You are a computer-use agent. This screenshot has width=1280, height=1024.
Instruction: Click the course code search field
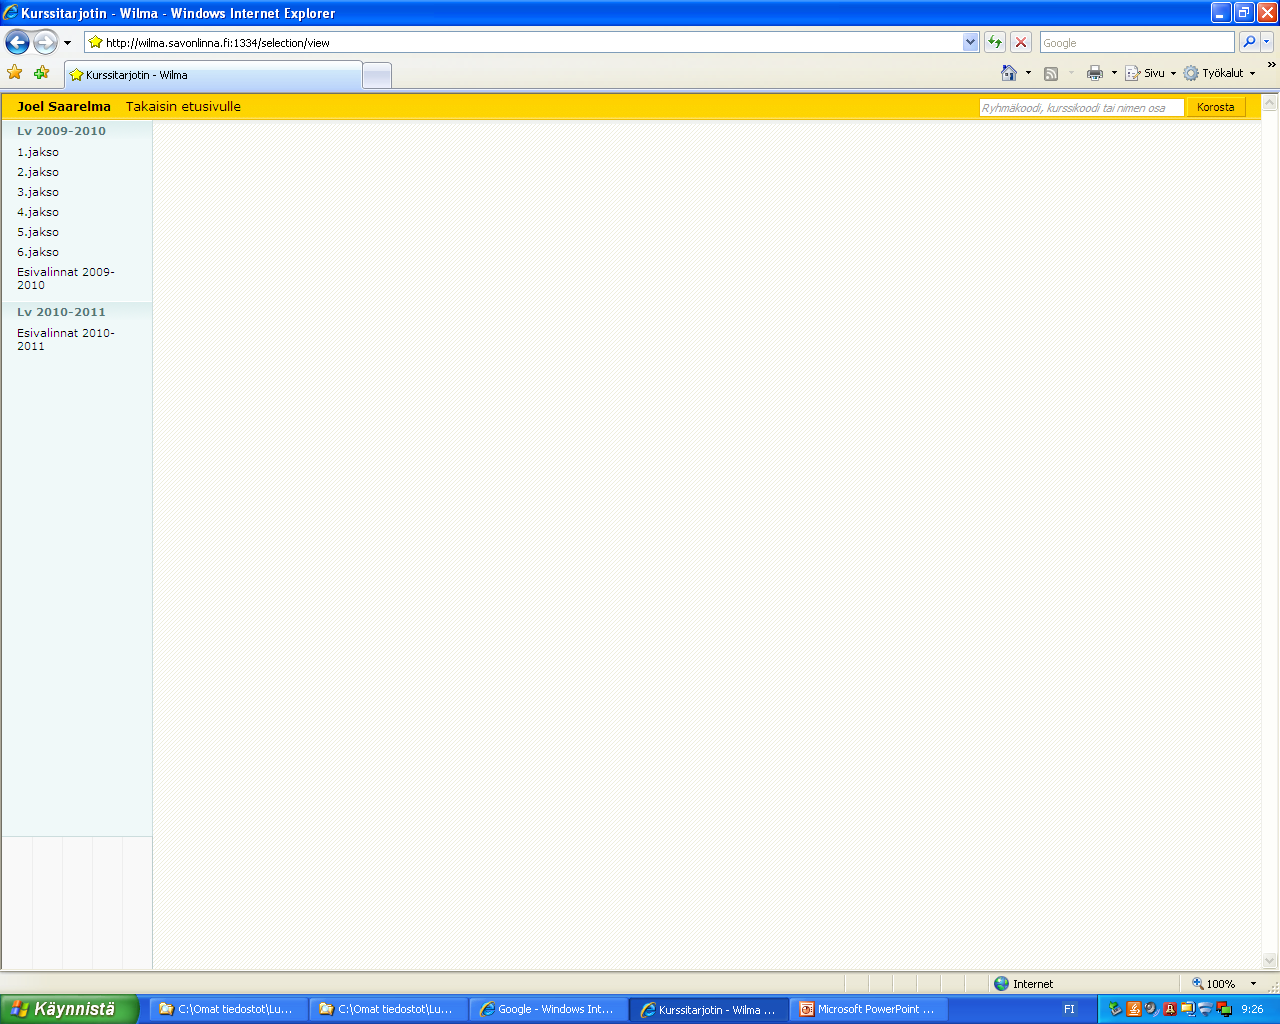(1081, 108)
